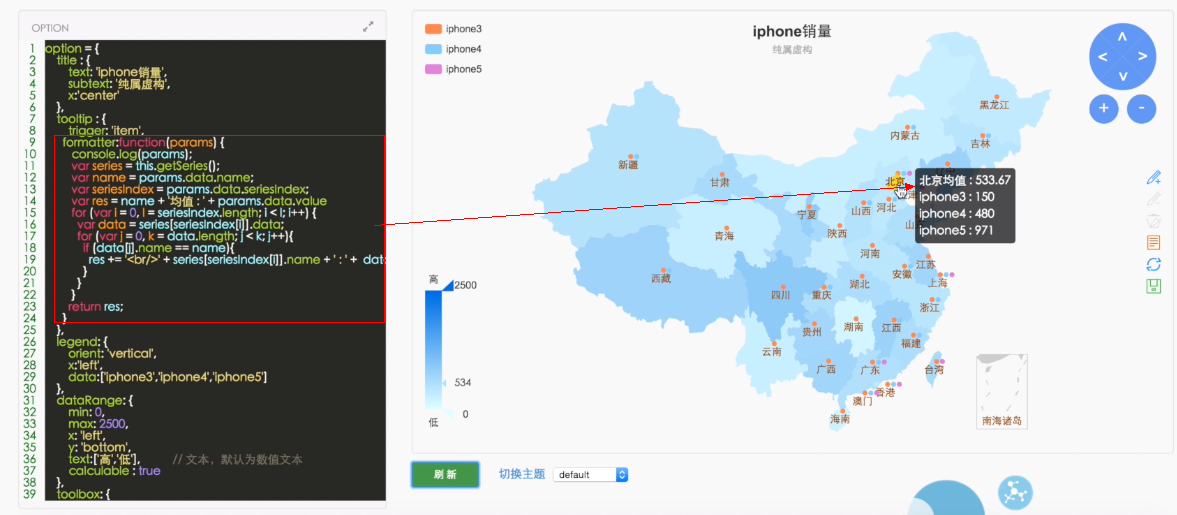
Task: Select 黑龙江 province on the map
Action: click(x=994, y=105)
